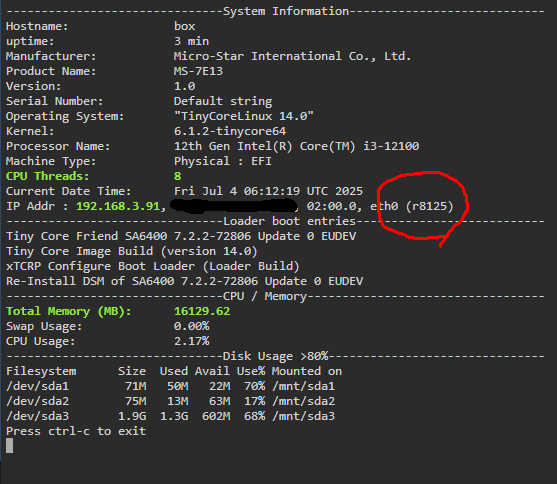557x484 pixels.
Task: Click the "System Information" section heading
Action: point(286,11)
